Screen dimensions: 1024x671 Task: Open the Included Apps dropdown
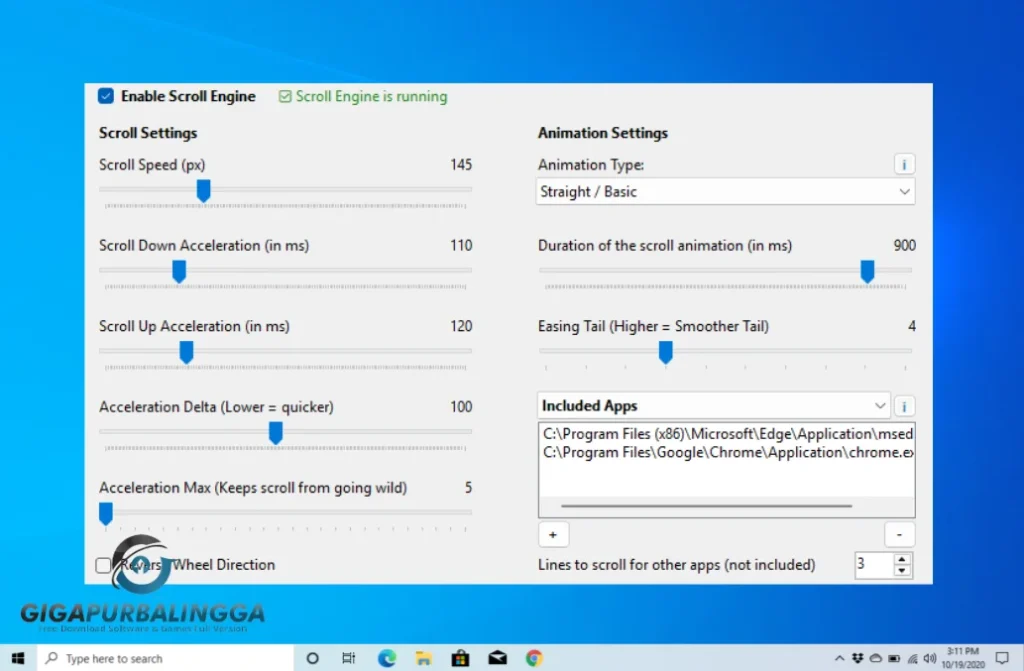[713, 406]
